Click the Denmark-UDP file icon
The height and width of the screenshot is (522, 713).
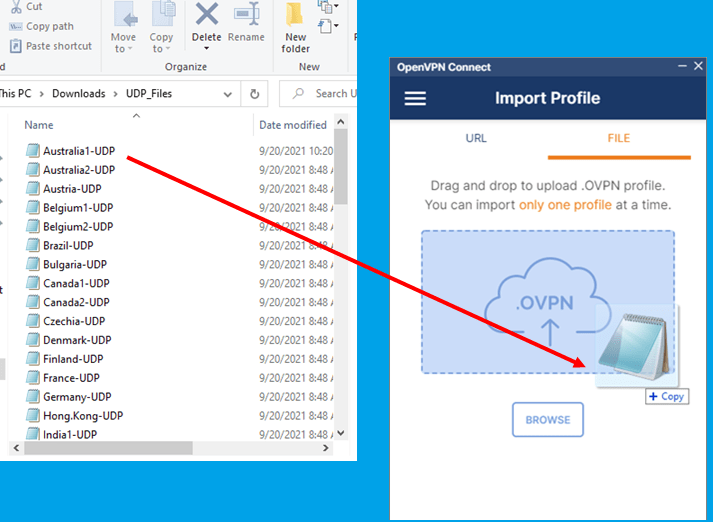(32, 340)
